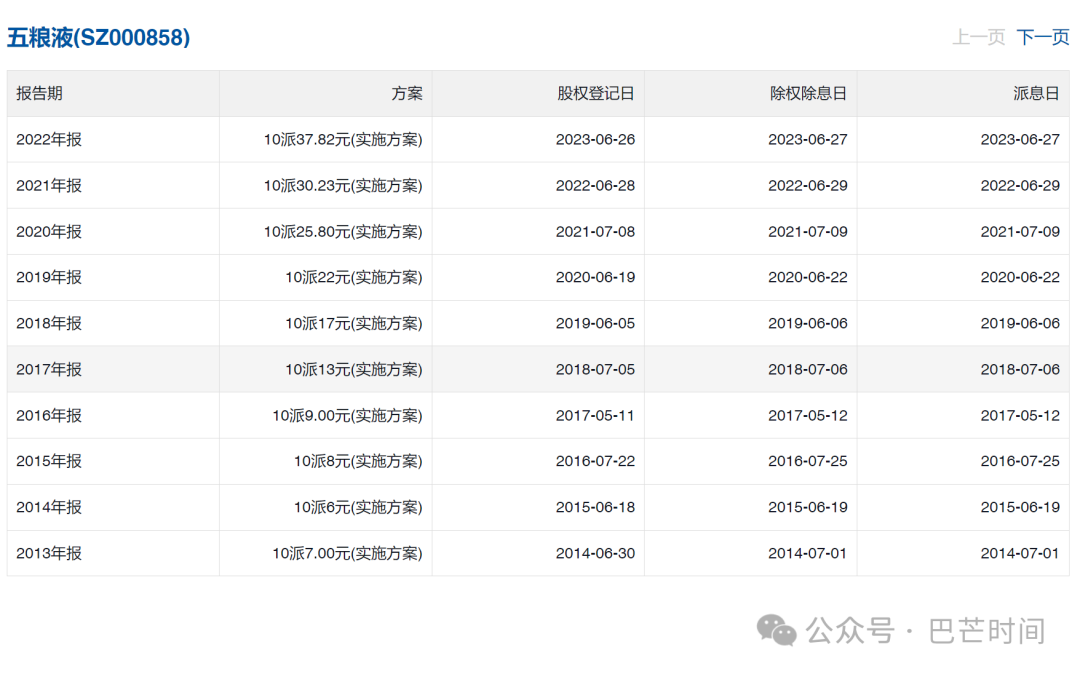The width and height of the screenshot is (1080, 674).
Task: Select the 2021年报 row label
Action: point(49,186)
